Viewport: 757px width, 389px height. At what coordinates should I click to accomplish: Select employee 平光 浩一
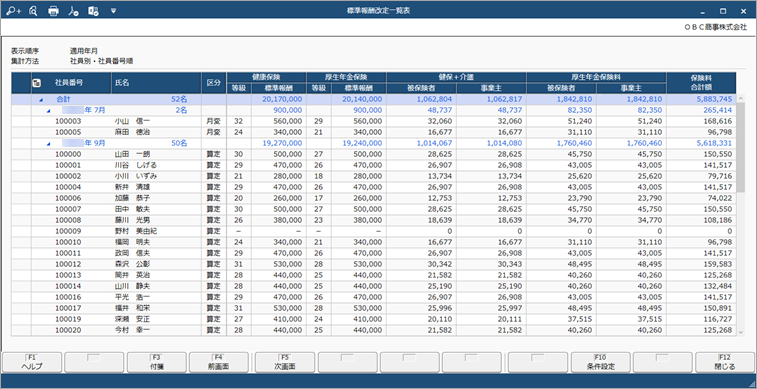(x=132, y=297)
